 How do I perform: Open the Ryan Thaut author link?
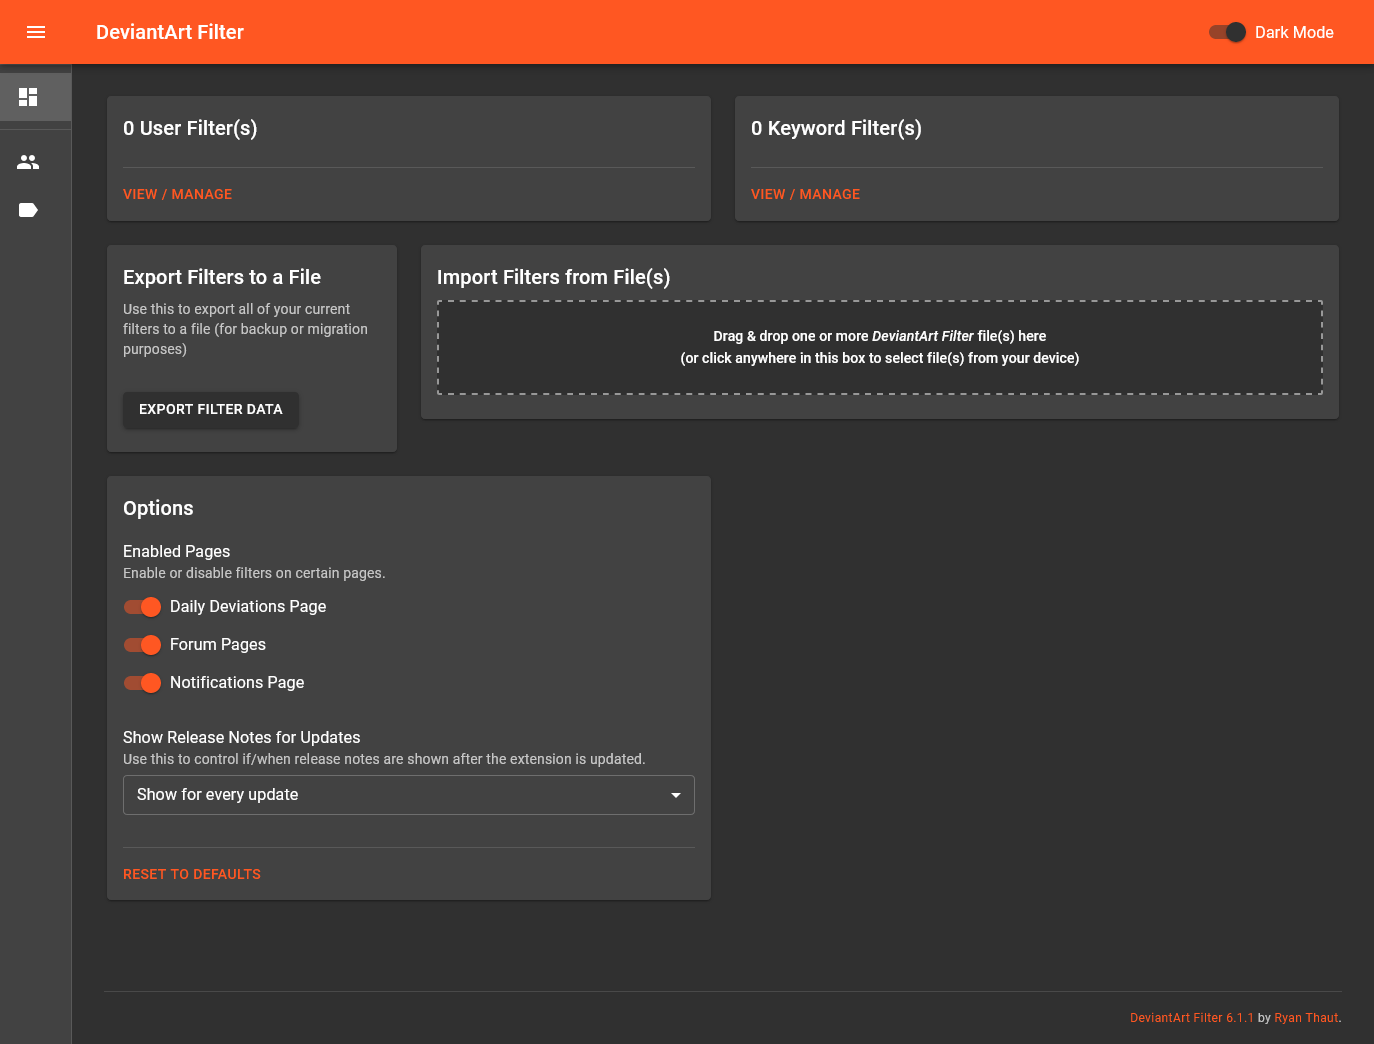[x=1306, y=1018]
